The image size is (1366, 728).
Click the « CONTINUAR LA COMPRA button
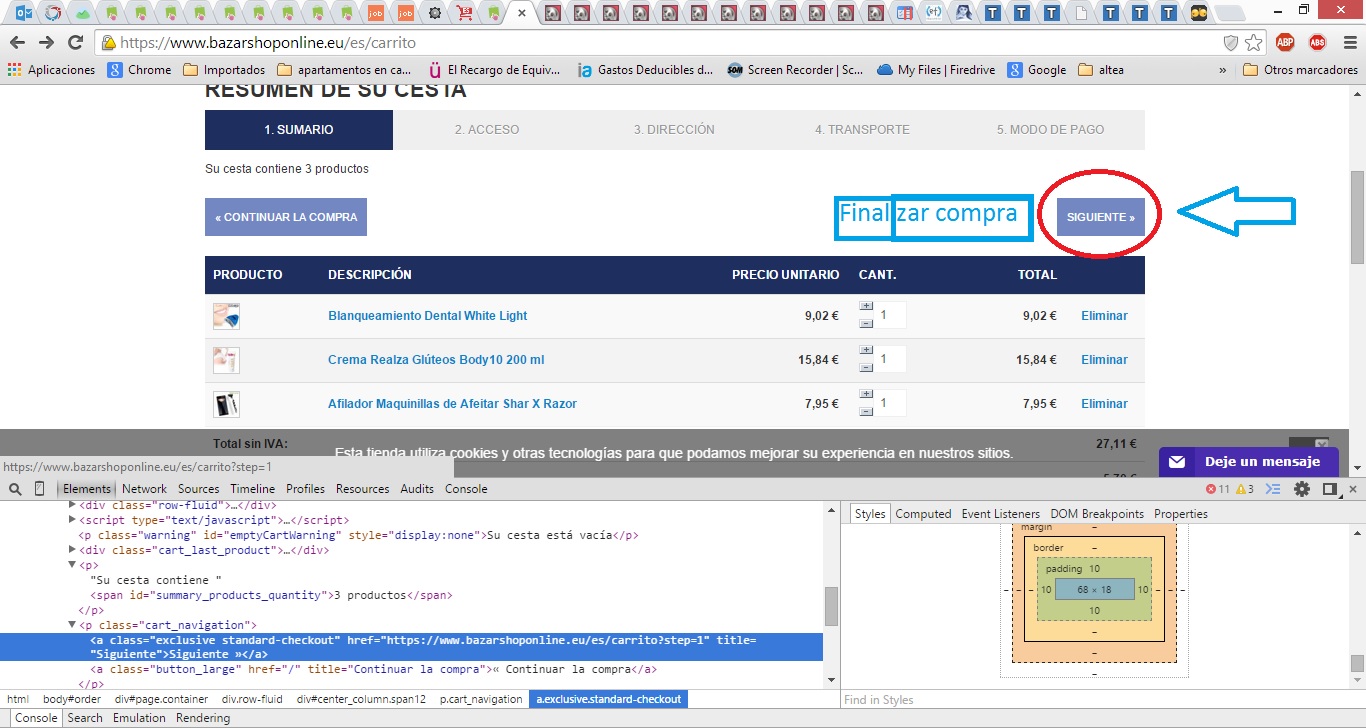click(x=286, y=217)
